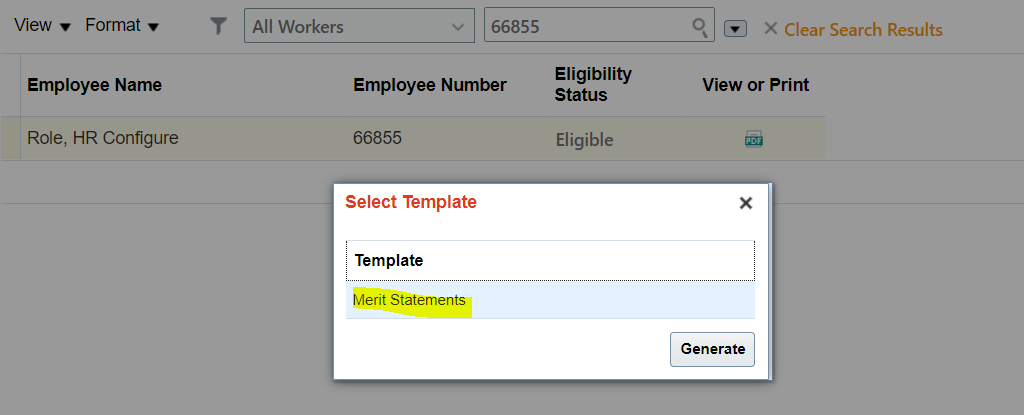The height and width of the screenshot is (415, 1024).
Task: Click the Employee Number column header
Action: click(x=430, y=85)
